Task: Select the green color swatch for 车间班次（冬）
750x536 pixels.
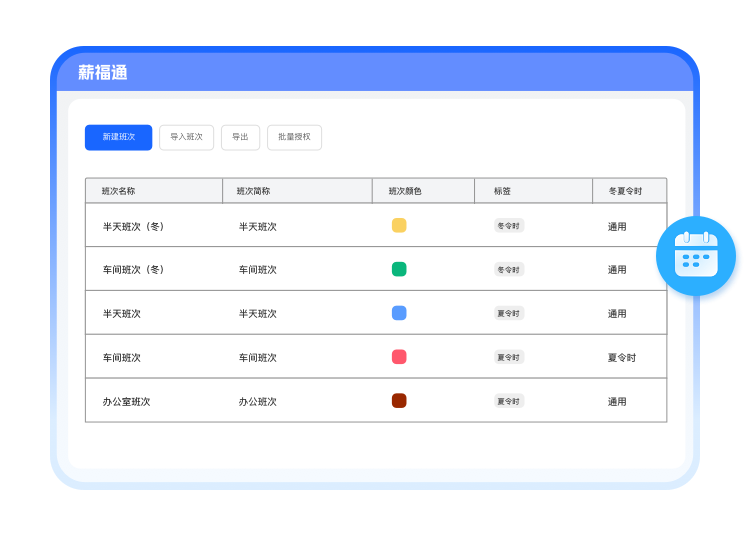Action: 399,269
